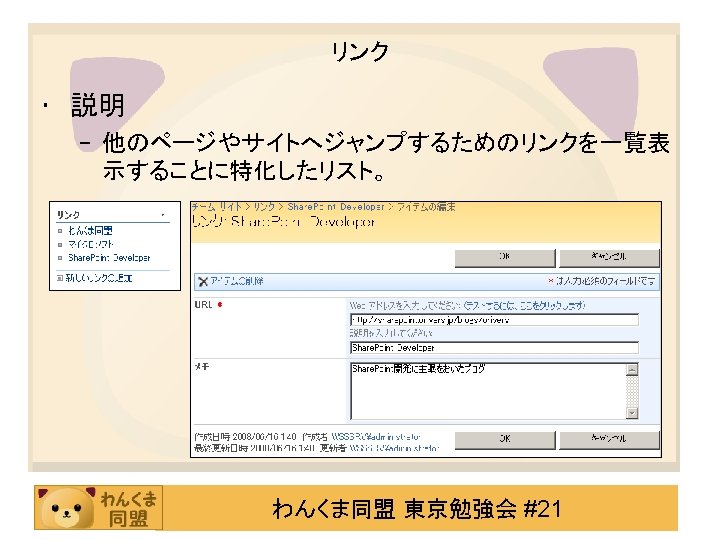
Task: Click the 説明 heading text
Action: coord(98,105)
